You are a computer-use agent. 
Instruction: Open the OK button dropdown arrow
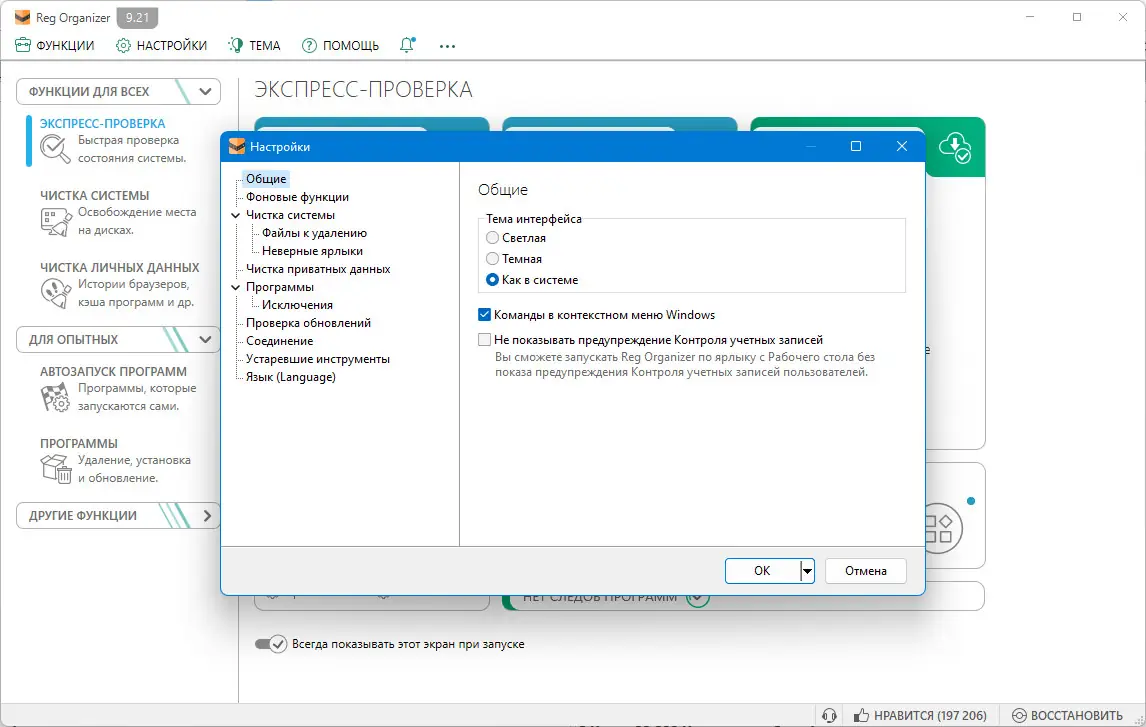pos(807,571)
